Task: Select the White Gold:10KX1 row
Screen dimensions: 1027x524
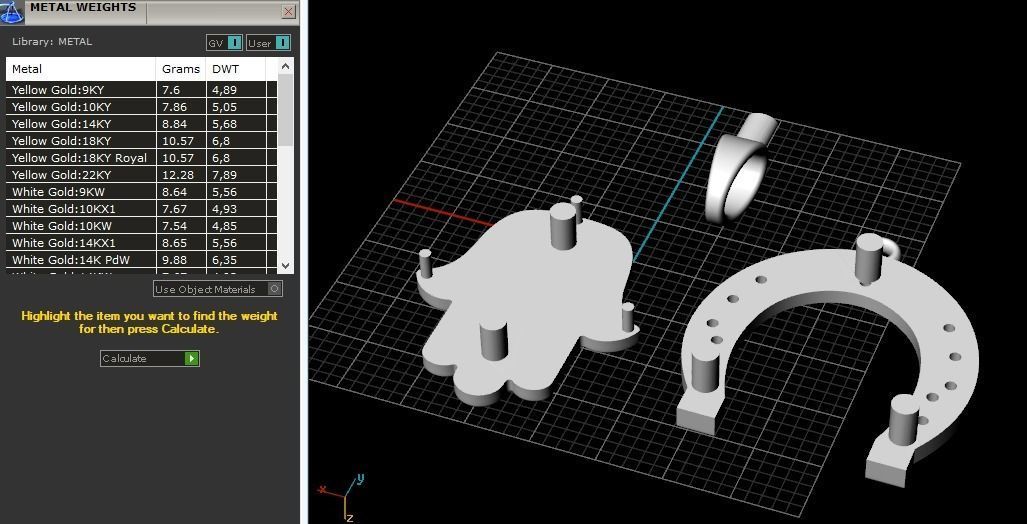Action: pos(141,209)
